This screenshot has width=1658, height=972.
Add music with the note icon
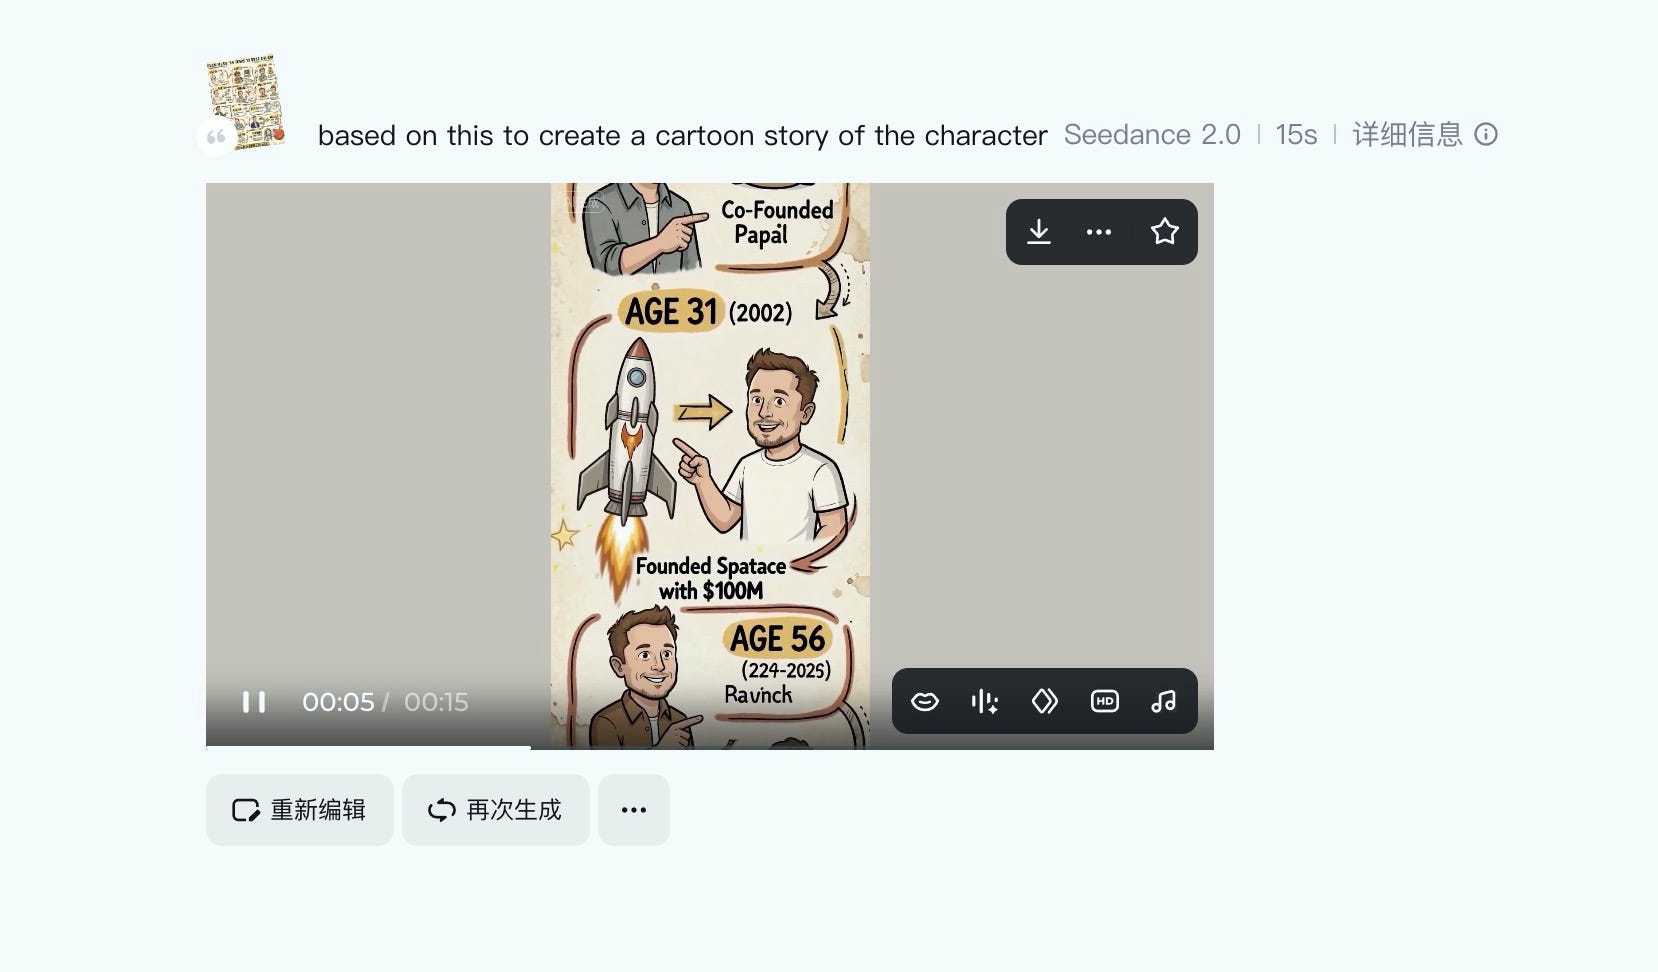tap(1163, 701)
